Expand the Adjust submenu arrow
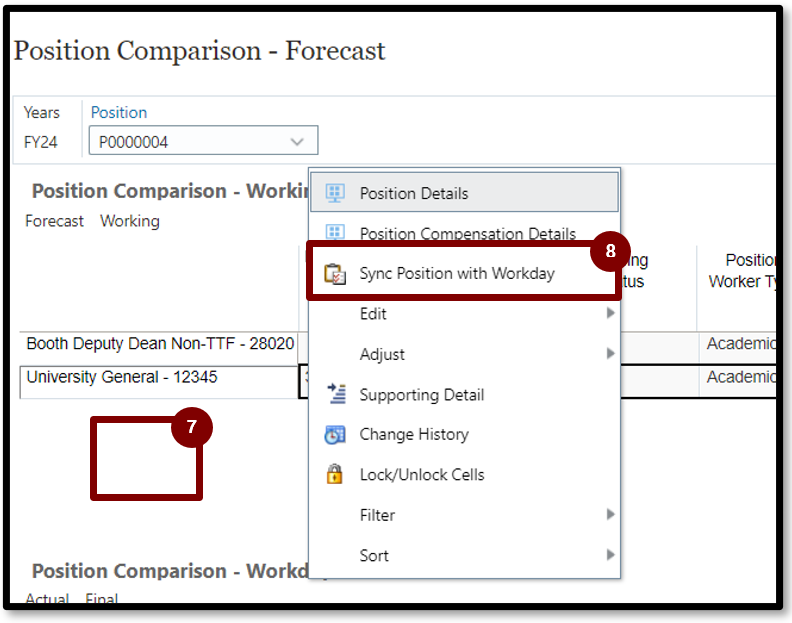 610,354
